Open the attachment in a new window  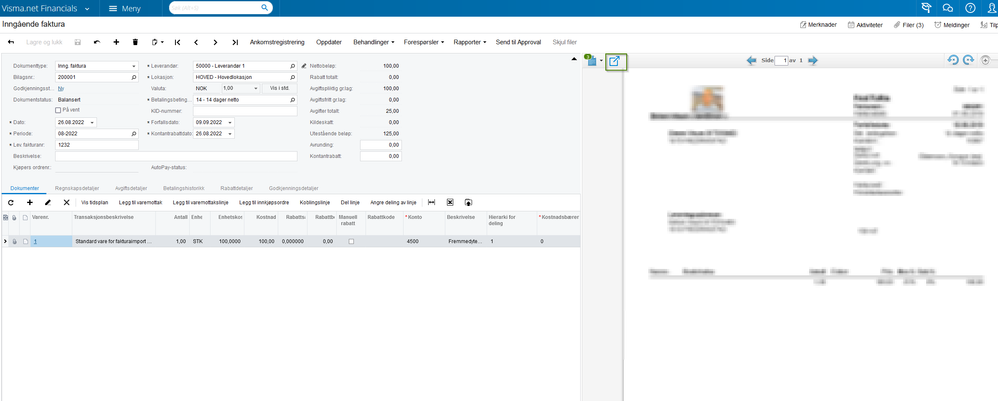pyautogui.click(x=615, y=61)
